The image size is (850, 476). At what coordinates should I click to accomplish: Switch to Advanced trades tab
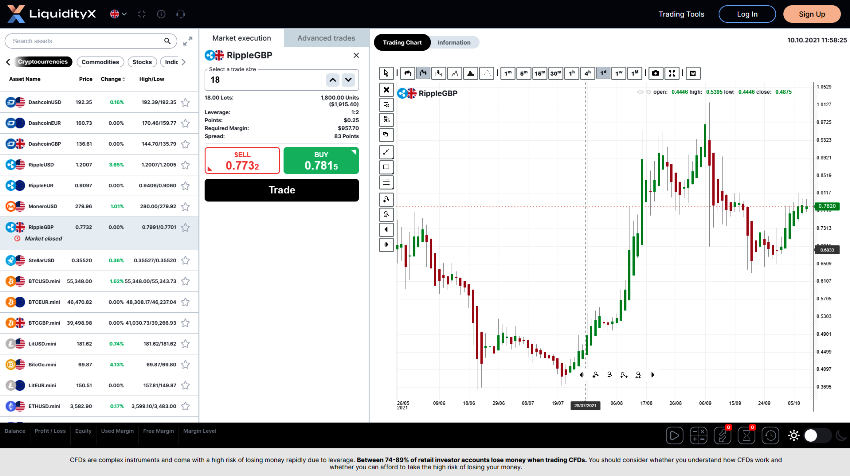(x=326, y=38)
